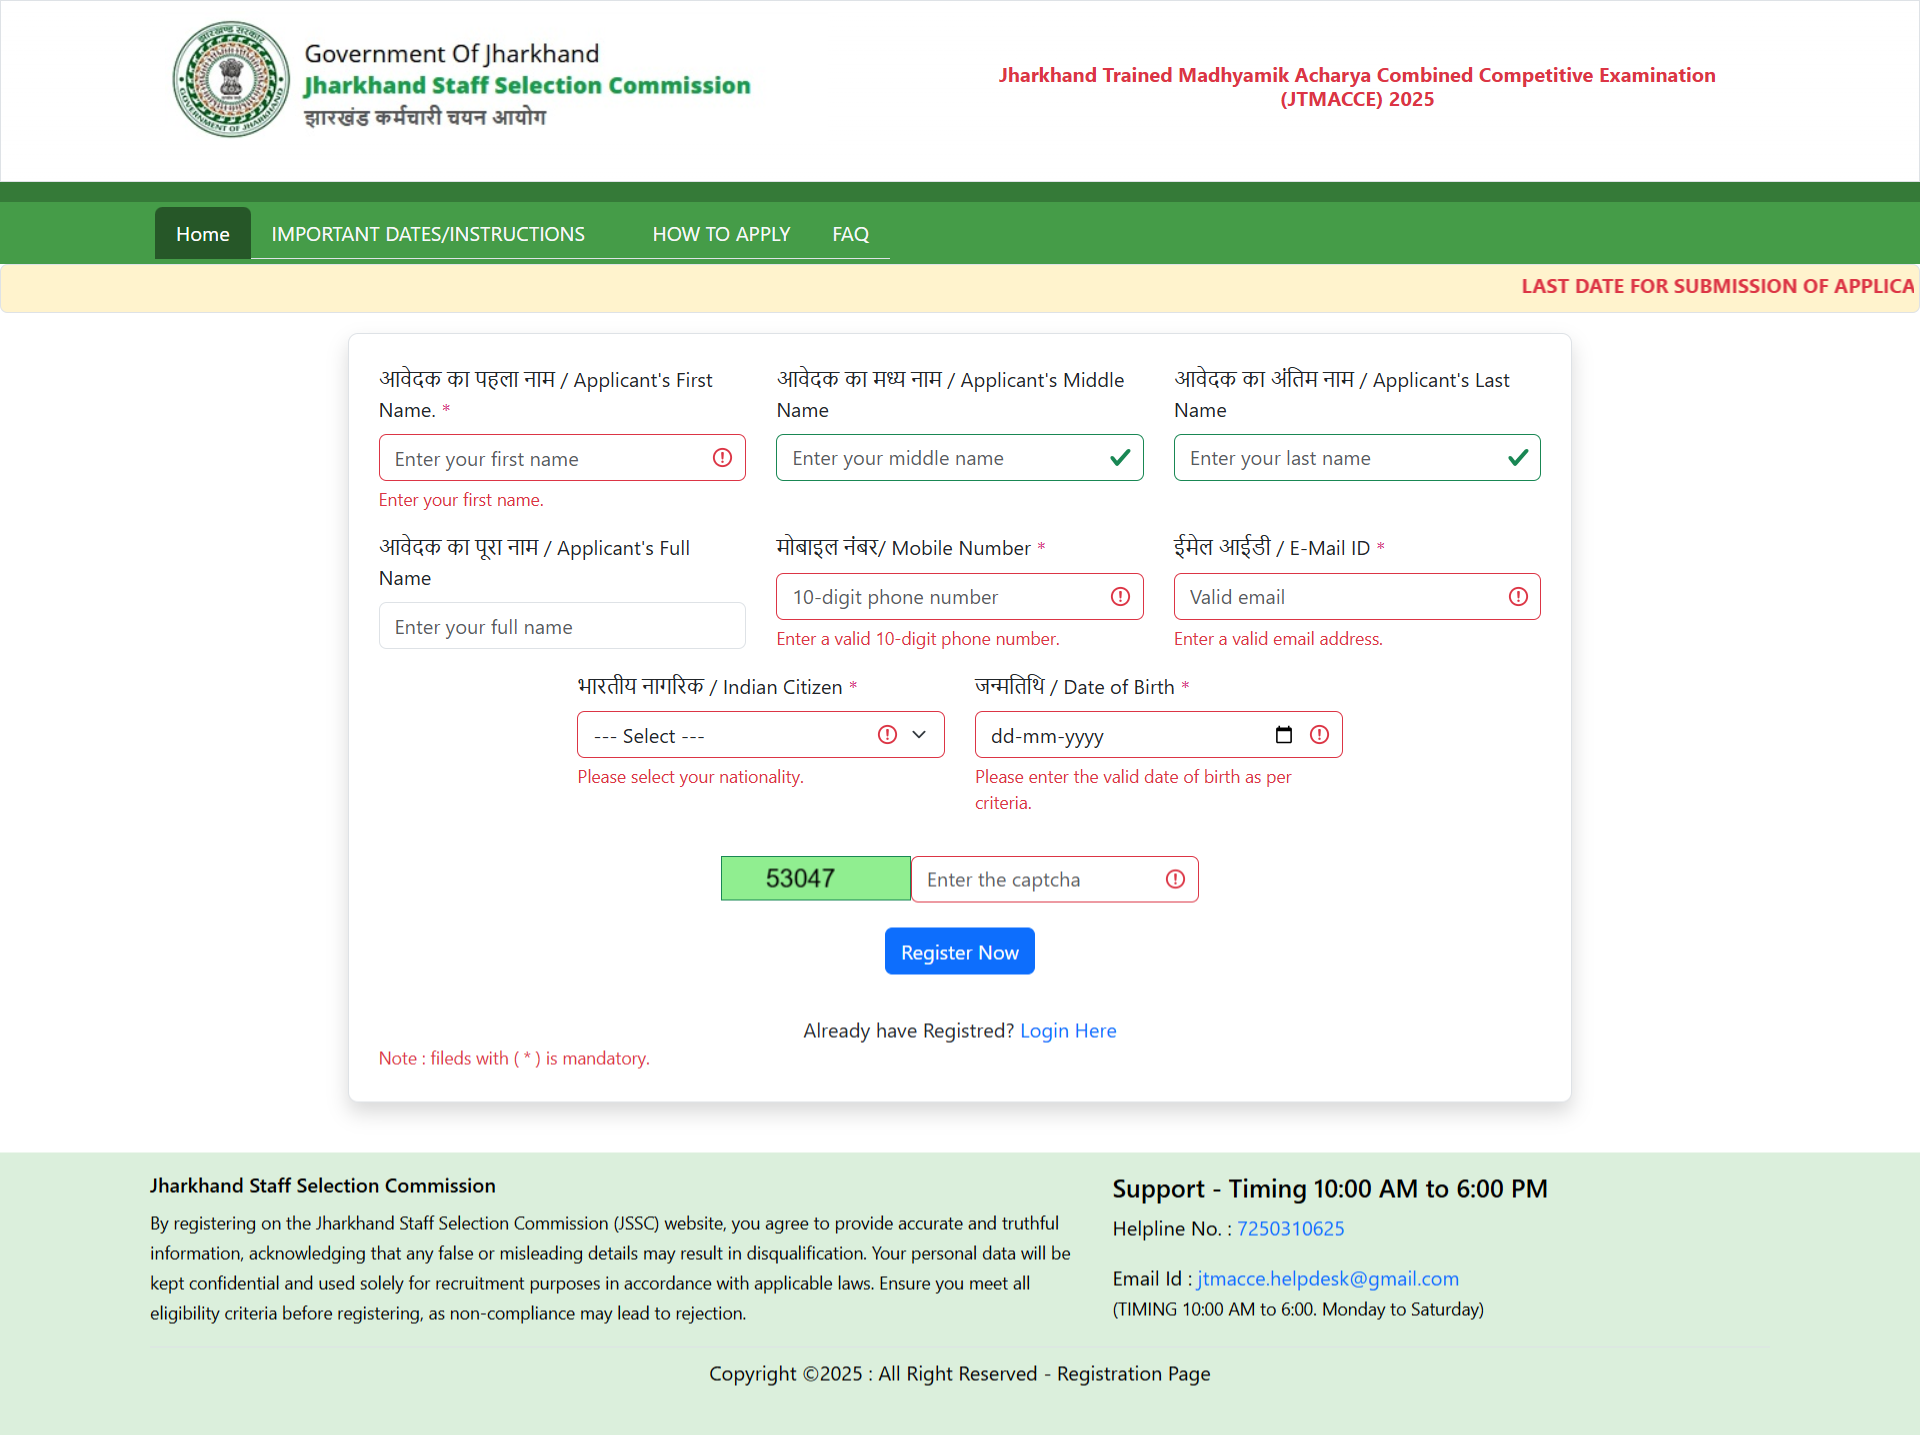Go to HOW TO APPLY page
Screen dimensions: 1920x1436
tap(721, 234)
